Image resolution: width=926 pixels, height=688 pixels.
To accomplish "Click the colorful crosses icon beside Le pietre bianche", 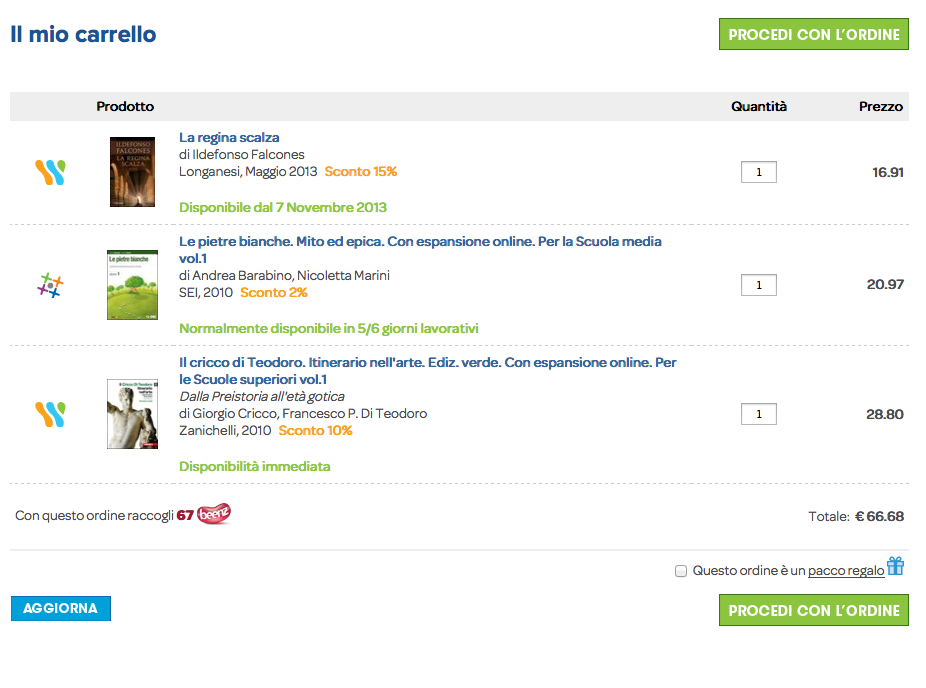I will click(x=50, y=285).
